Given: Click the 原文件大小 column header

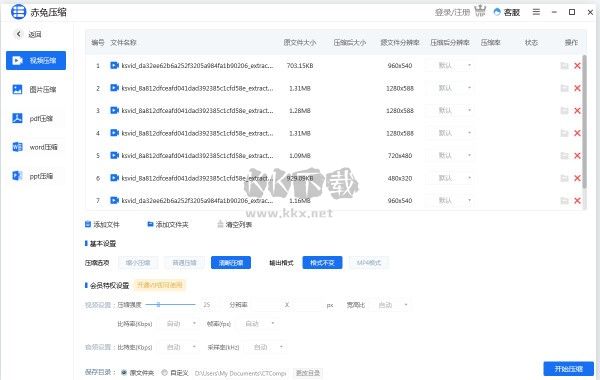Looking at the screenshot, I should click(x=300, y=42).
